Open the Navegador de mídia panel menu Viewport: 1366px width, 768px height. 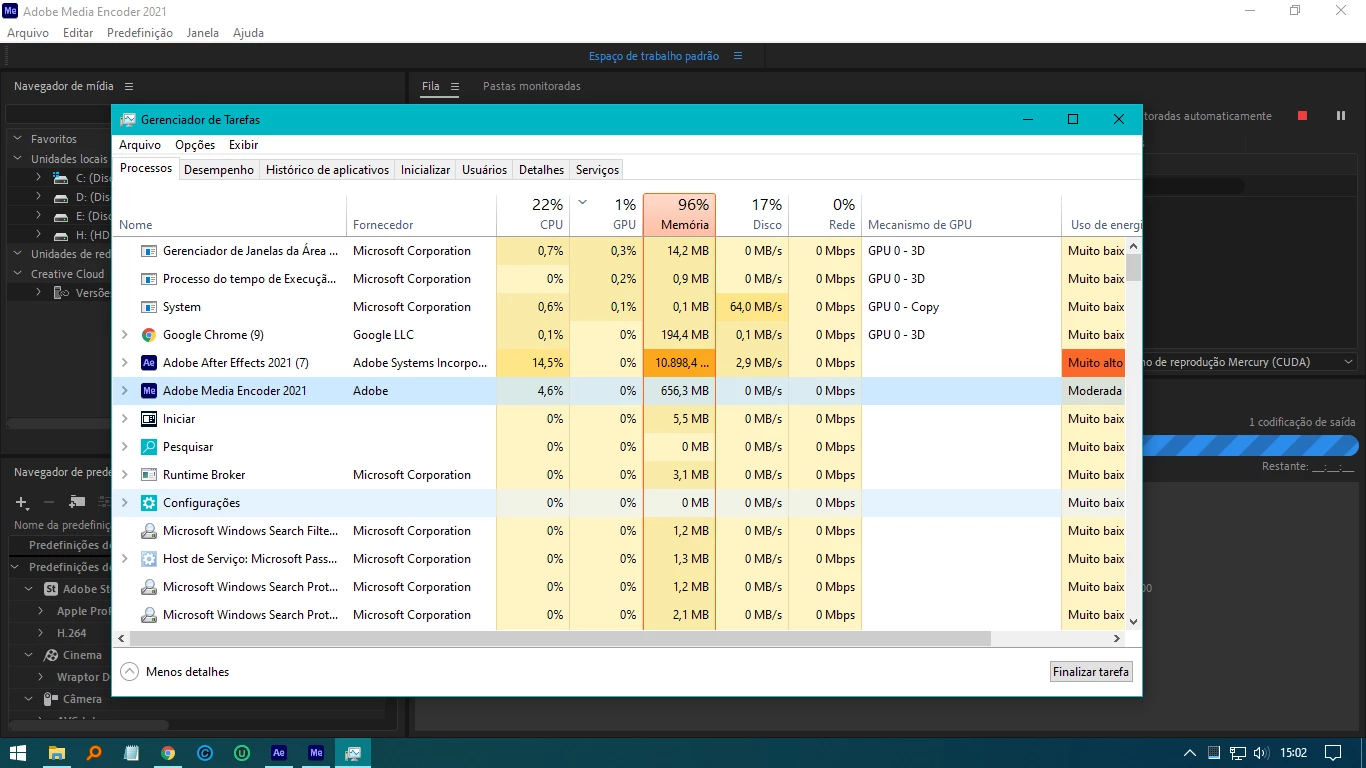(x=129, y=86)
